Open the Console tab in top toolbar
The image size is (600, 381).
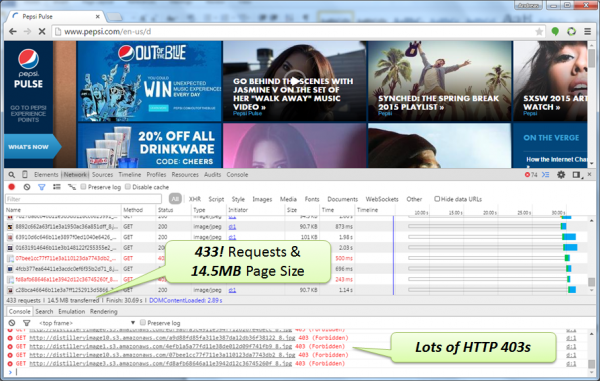[x=237, y=174]
